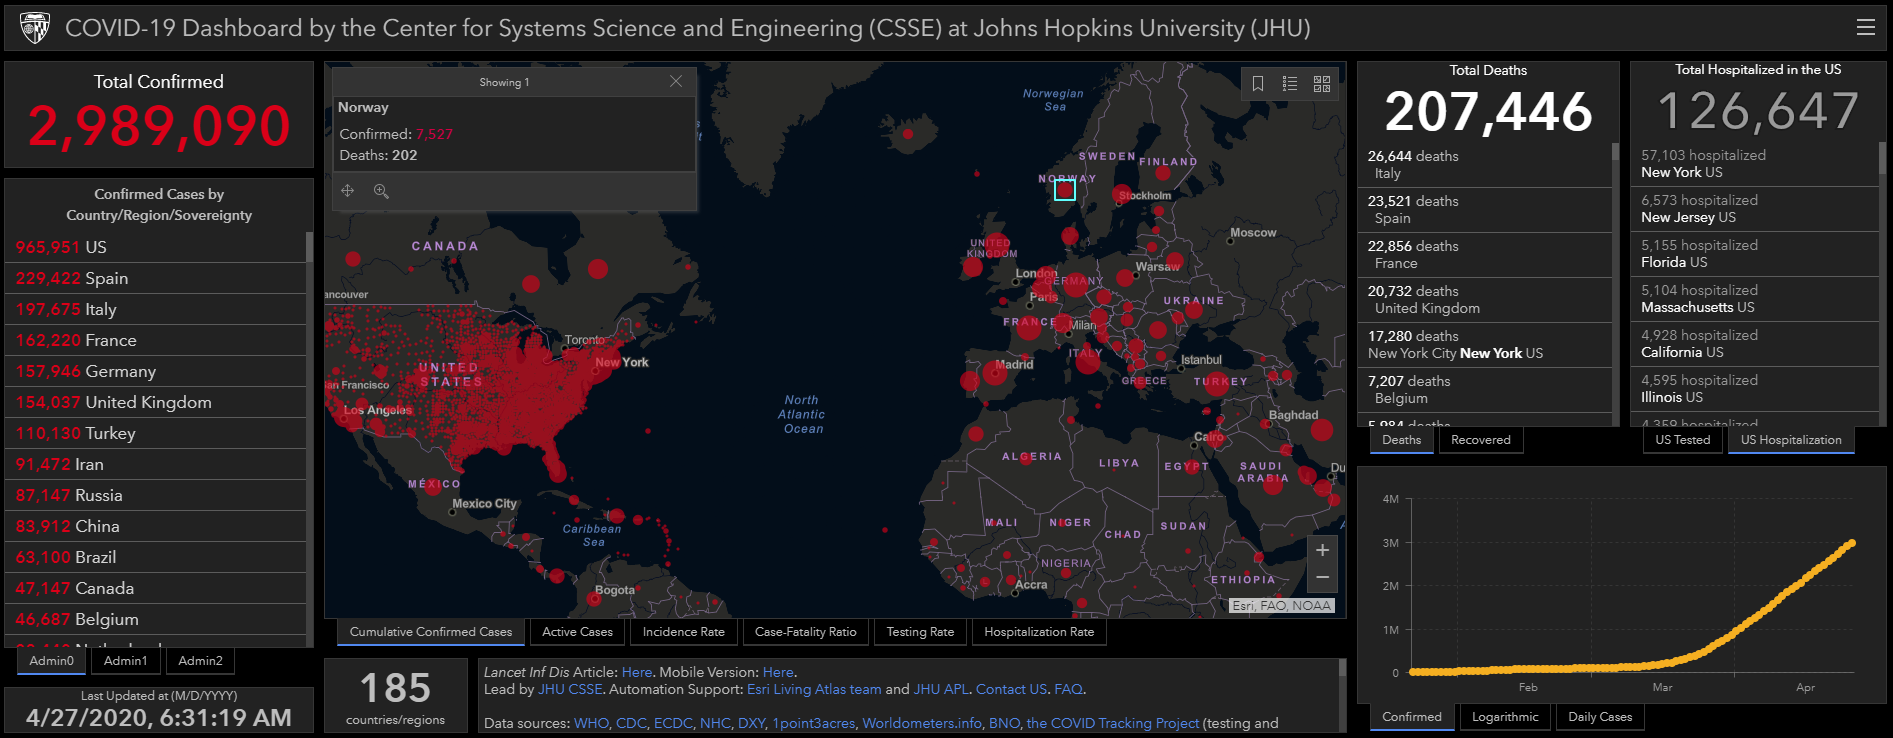Switch chart to Daily Cases

pos(1599,717)
